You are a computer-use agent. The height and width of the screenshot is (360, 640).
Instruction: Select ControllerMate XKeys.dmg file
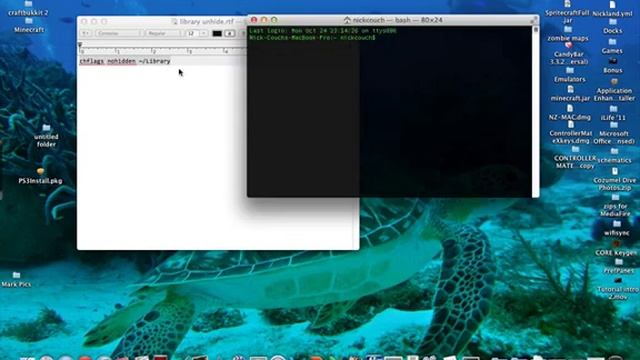click(571, 133)
